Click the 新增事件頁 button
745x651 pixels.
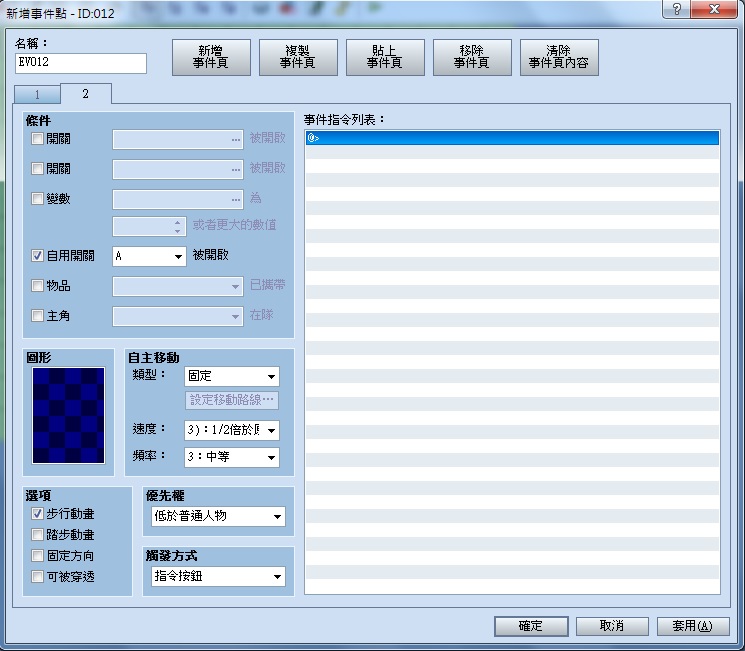[x=211, y=57]
